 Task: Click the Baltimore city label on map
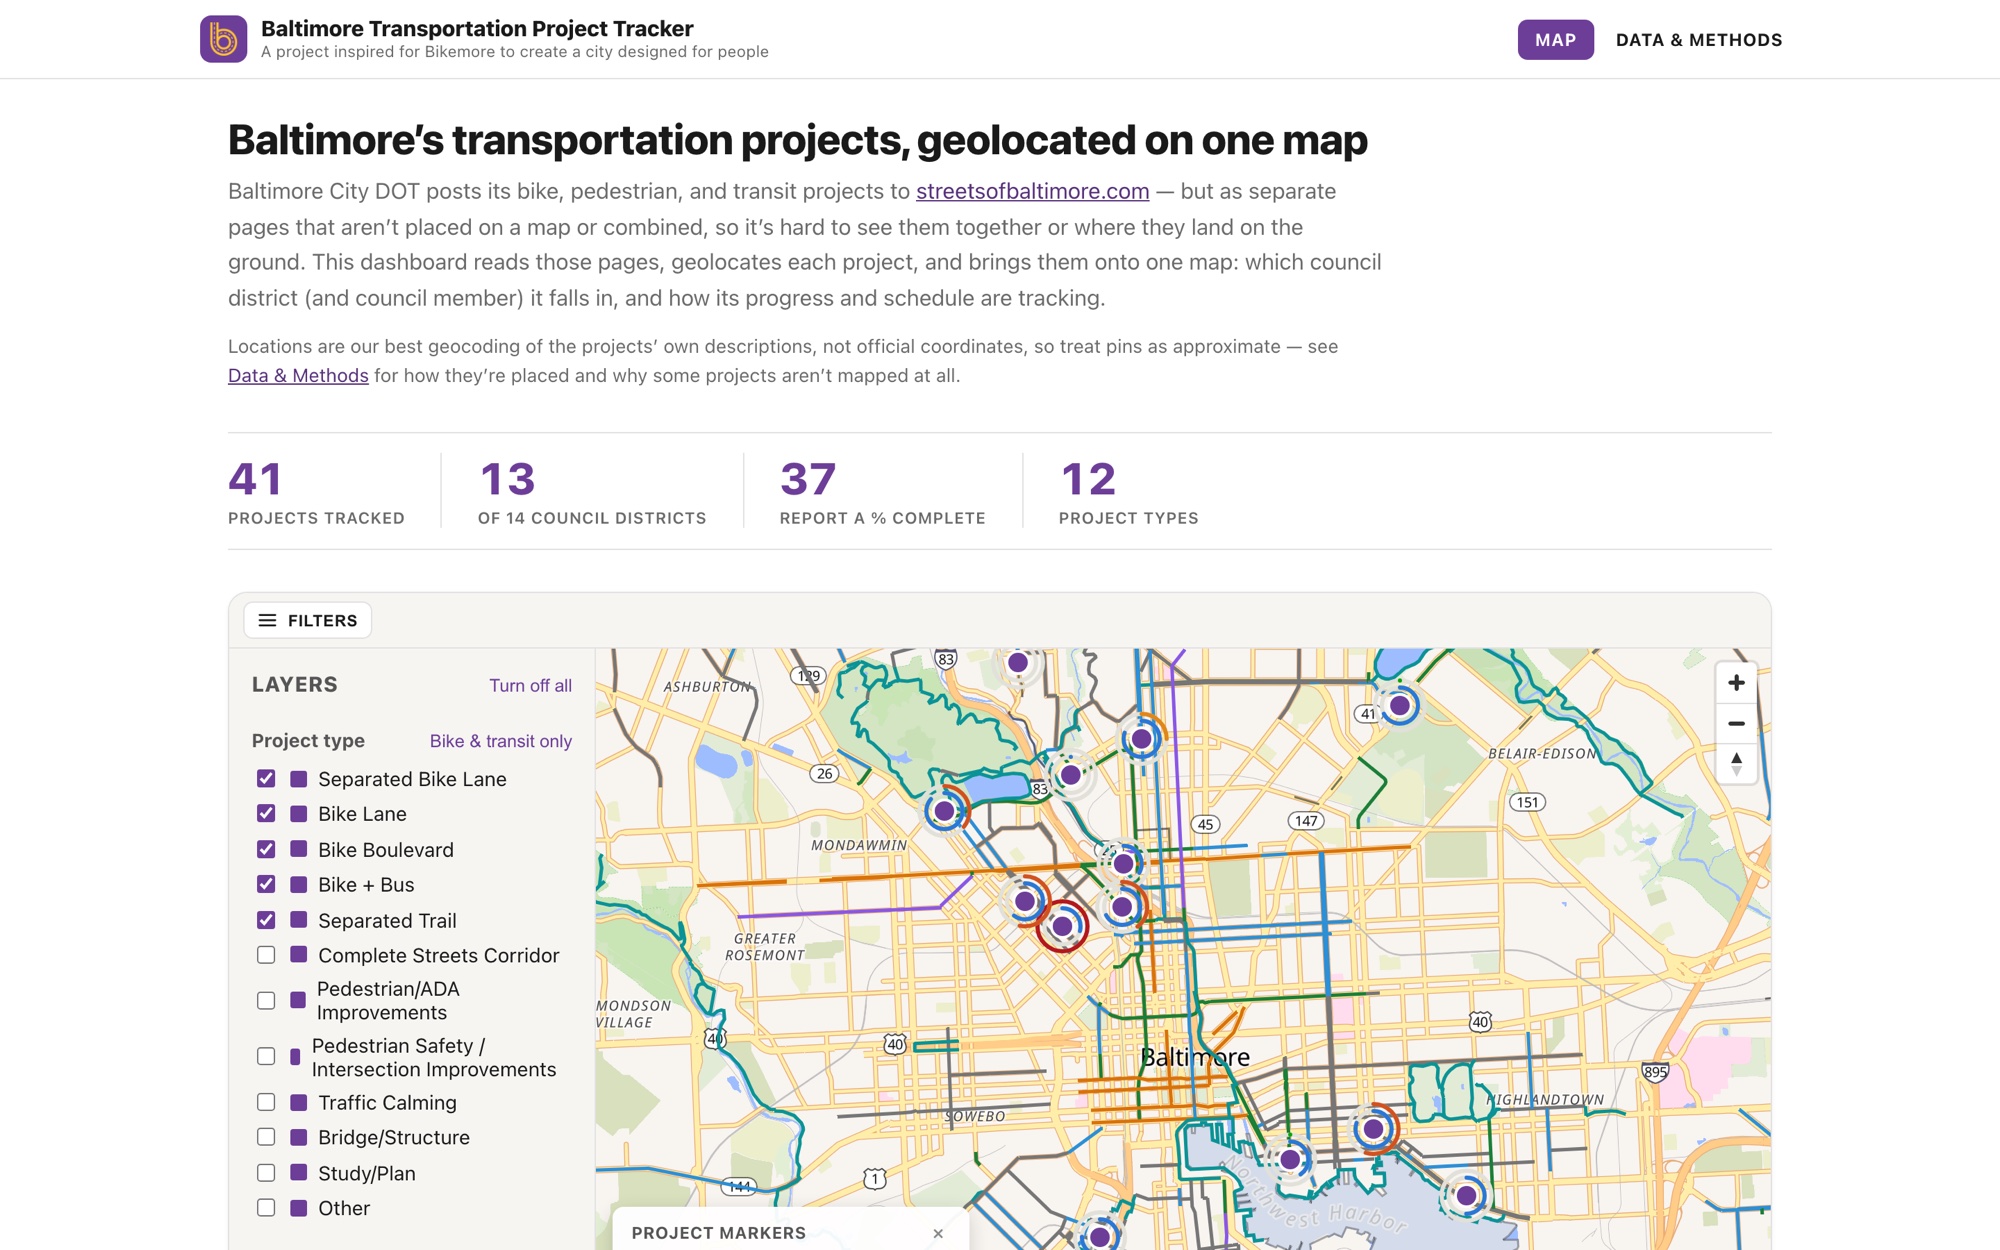pos(1195,1057)
